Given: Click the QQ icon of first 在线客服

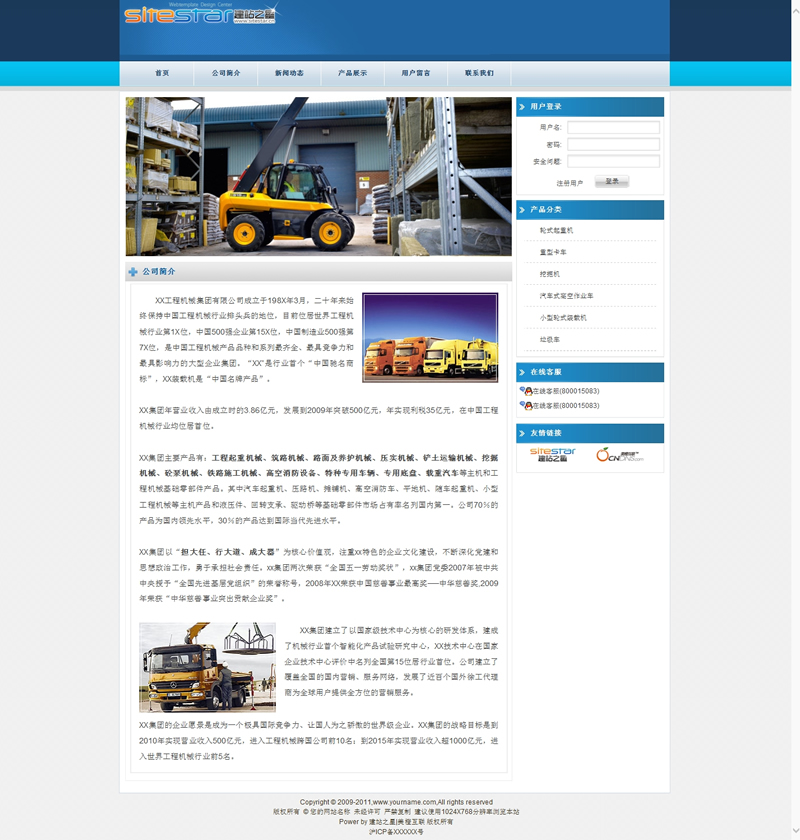Looking at the screenshot, I should [x=526, y=391].
